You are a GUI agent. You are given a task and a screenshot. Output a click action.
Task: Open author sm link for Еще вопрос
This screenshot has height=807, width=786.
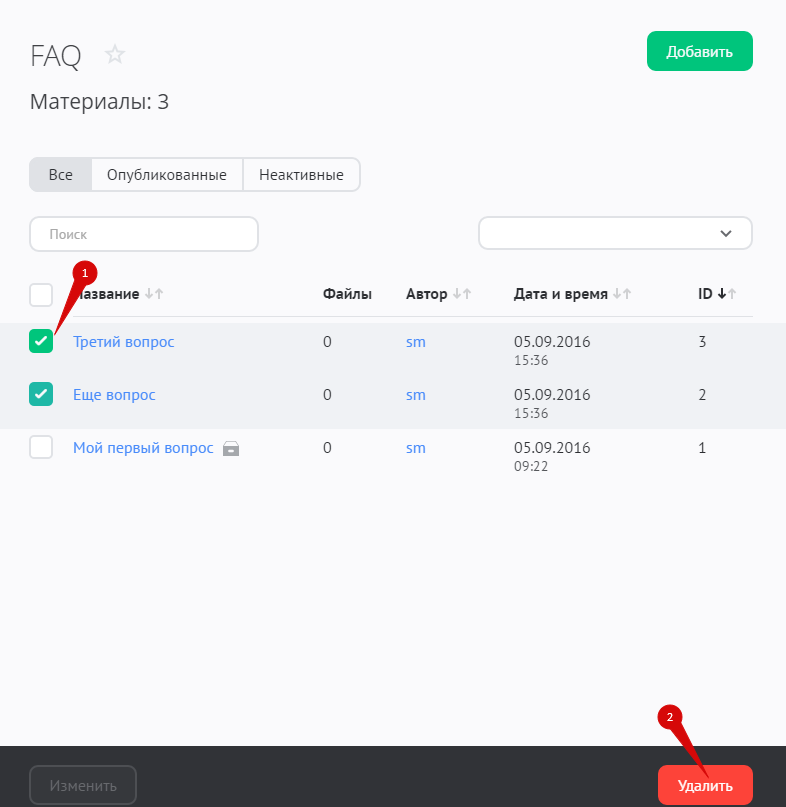[x=416, y=395]
